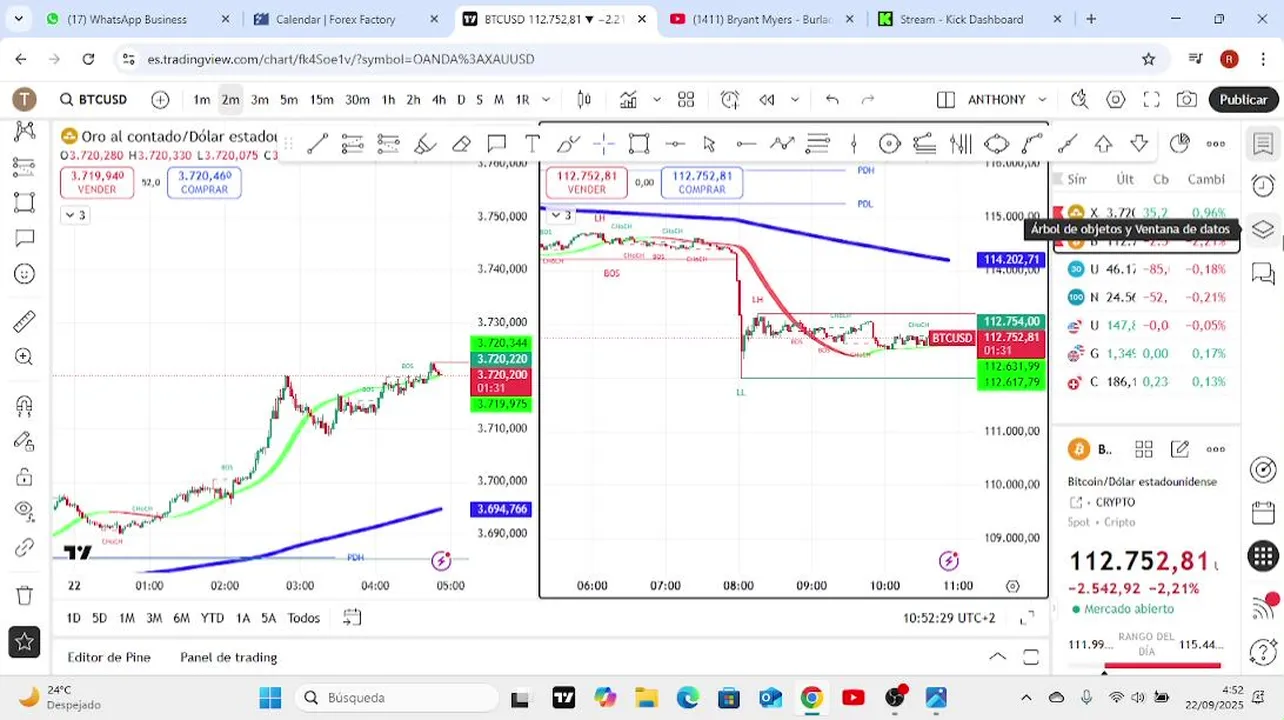Viewport: 1284px width, 720px height.
Task: Select the trend line drawing tool
Action: [317, 144]
